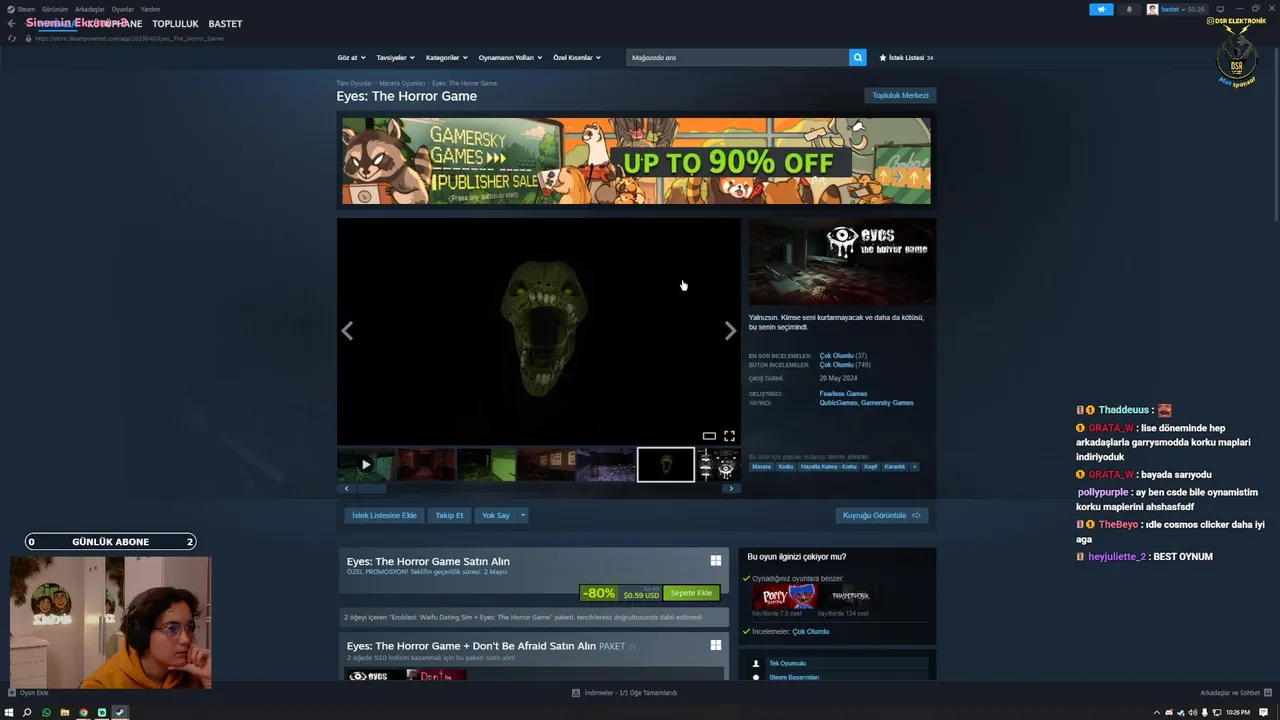
Task: Open the notifications bell
Action: tap(1129, 9)
